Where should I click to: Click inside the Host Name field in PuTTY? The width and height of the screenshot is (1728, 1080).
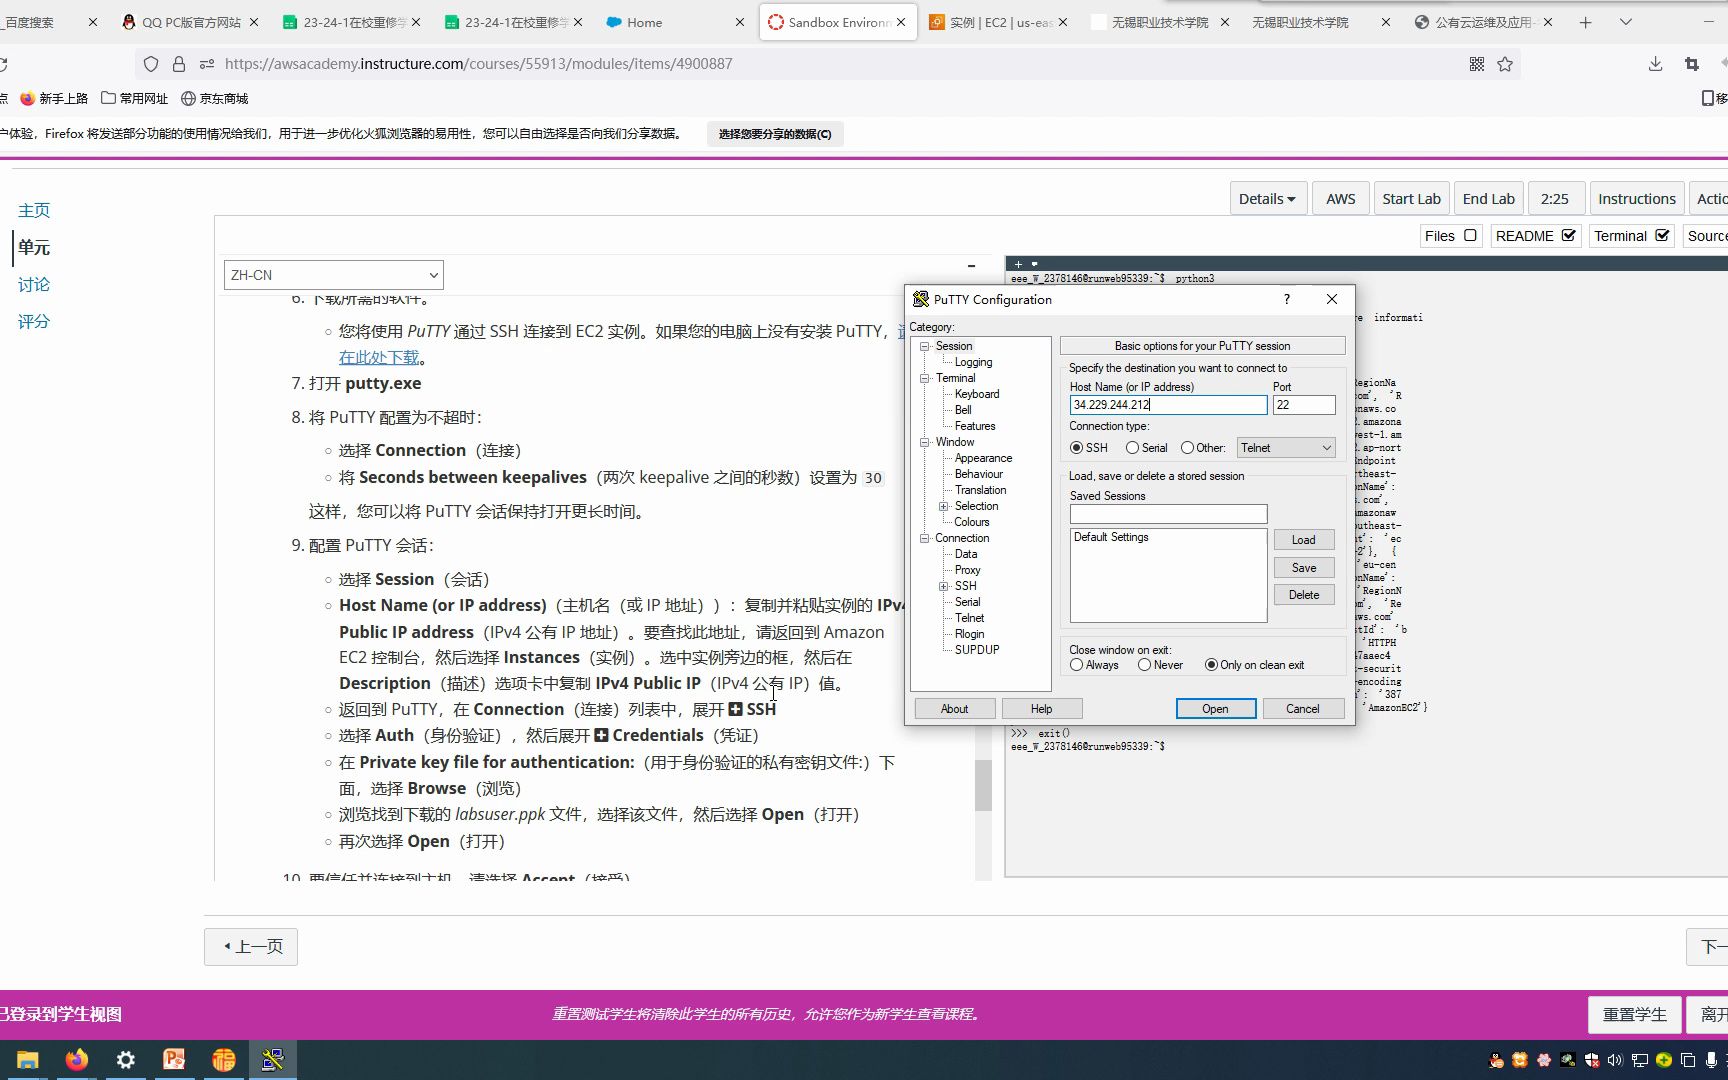pyautogui.click(x=1166, y=405)
